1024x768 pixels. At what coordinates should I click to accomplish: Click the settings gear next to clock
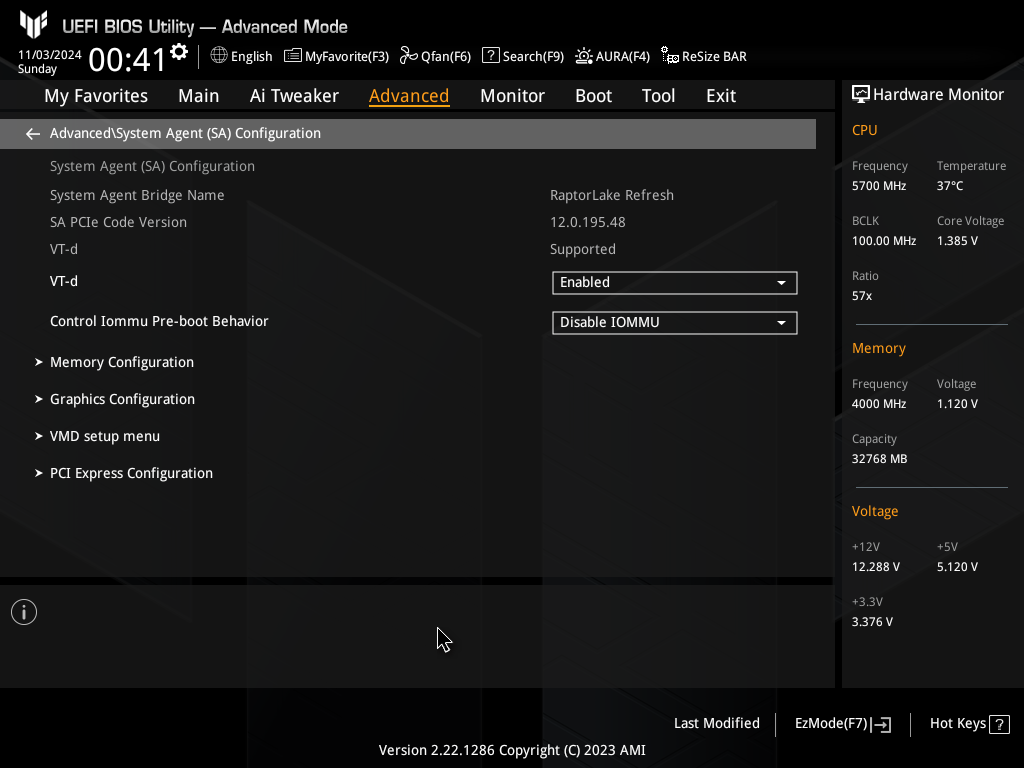[x=179, y=52]
